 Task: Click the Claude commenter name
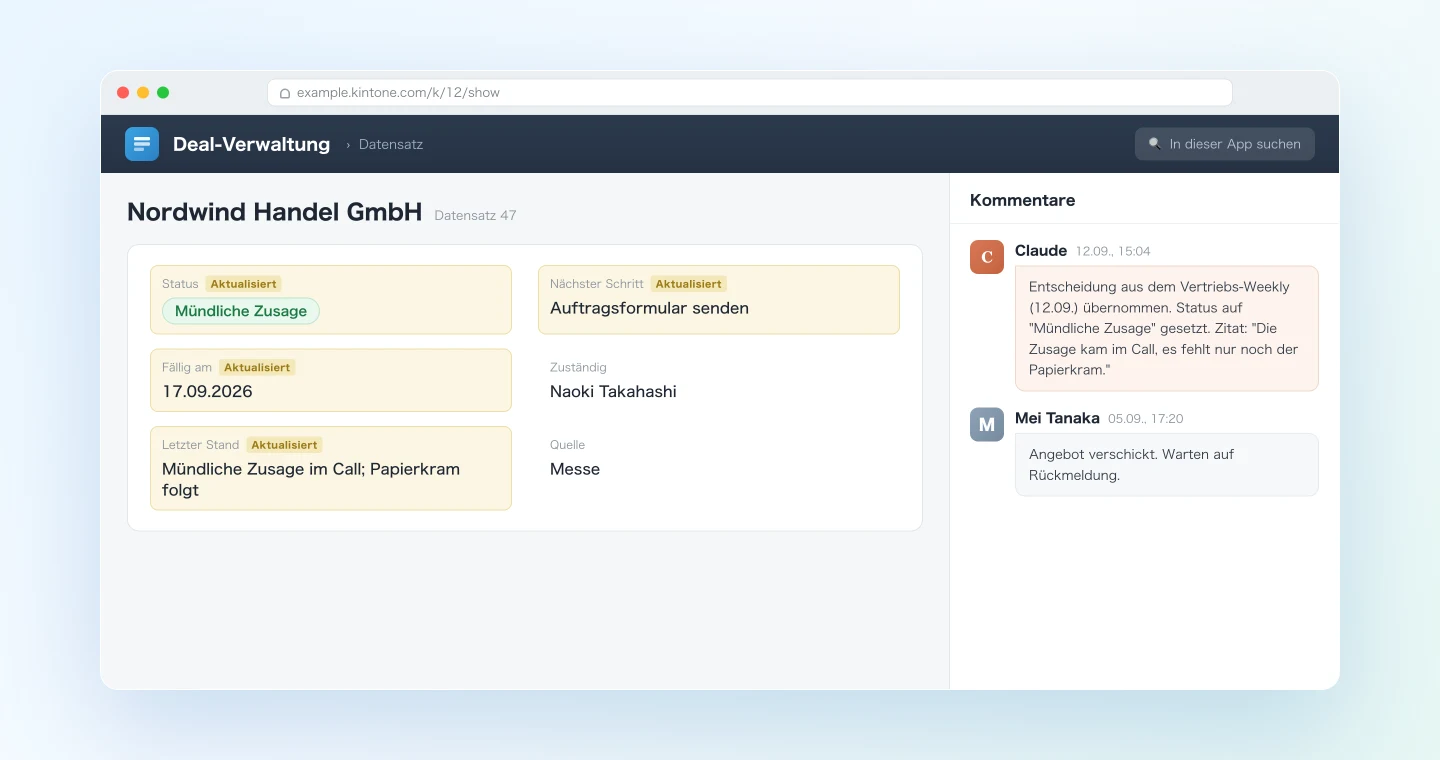point(1041,250)
